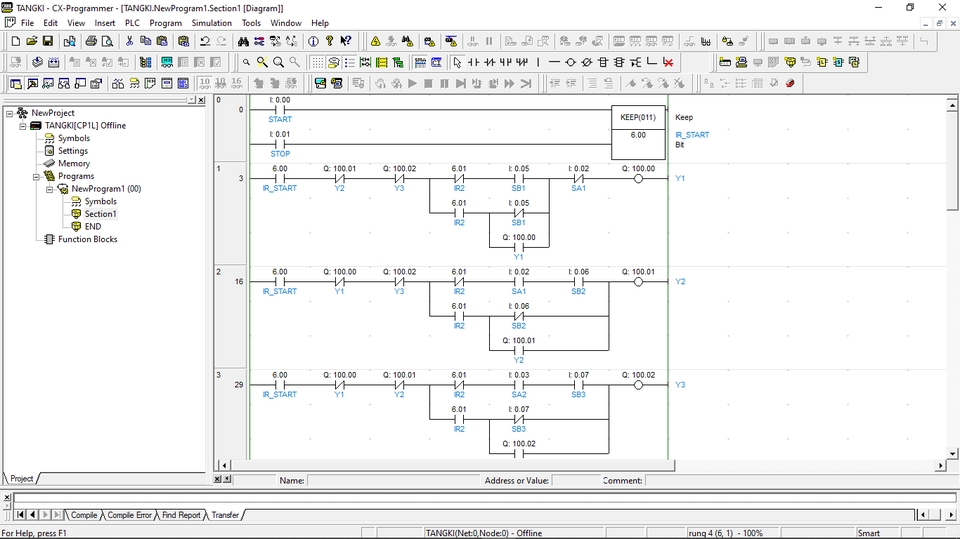Select the Project workspace tab
The width and height of the screenshot is (960, 539).
(x=22, y=478)
